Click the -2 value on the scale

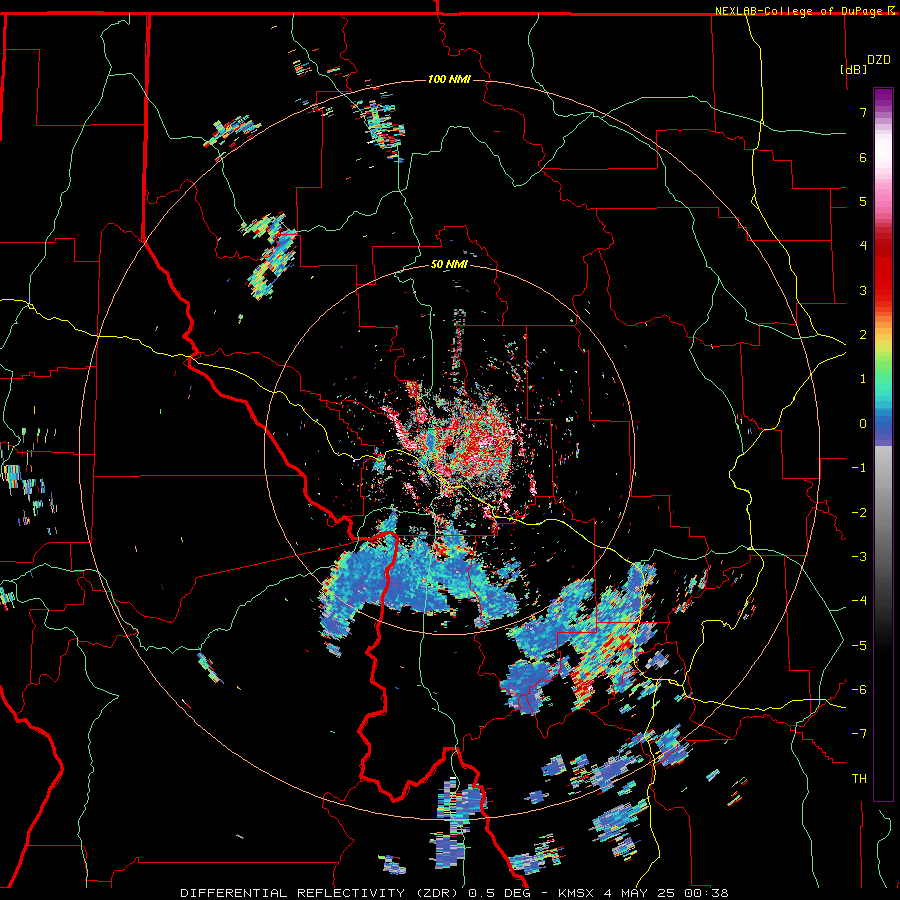[x=859, y=513]
